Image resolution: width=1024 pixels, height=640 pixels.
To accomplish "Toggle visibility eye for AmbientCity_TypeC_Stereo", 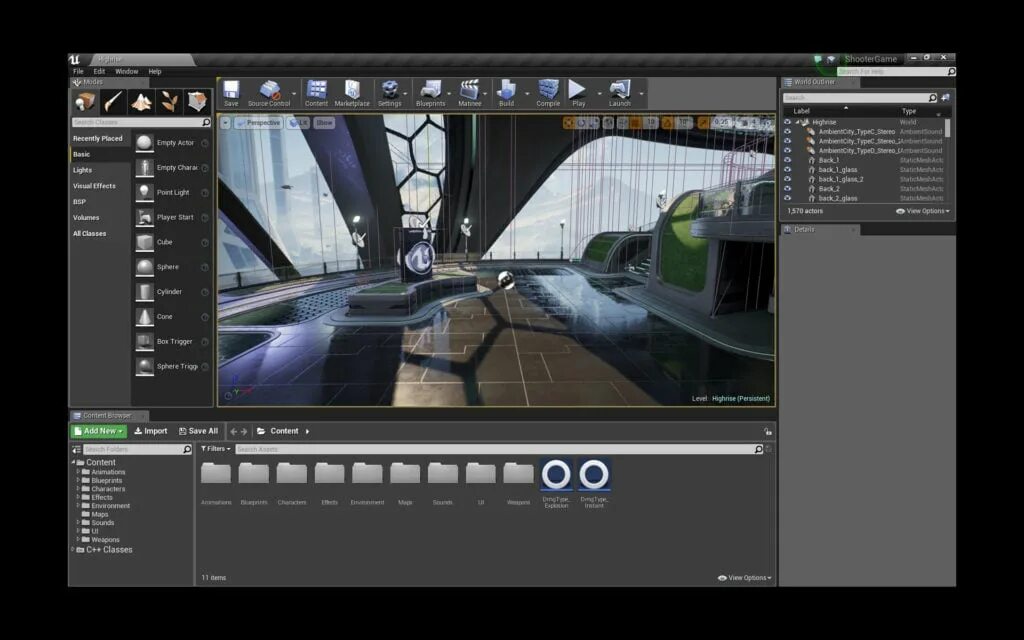I will [787, 131].
